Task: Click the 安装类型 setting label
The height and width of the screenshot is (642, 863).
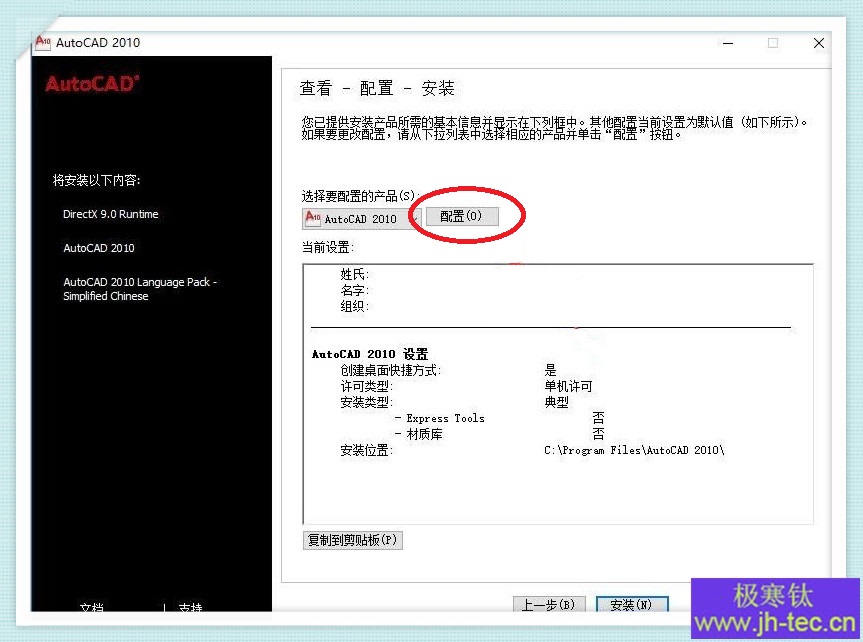Action: coord(366,402)
